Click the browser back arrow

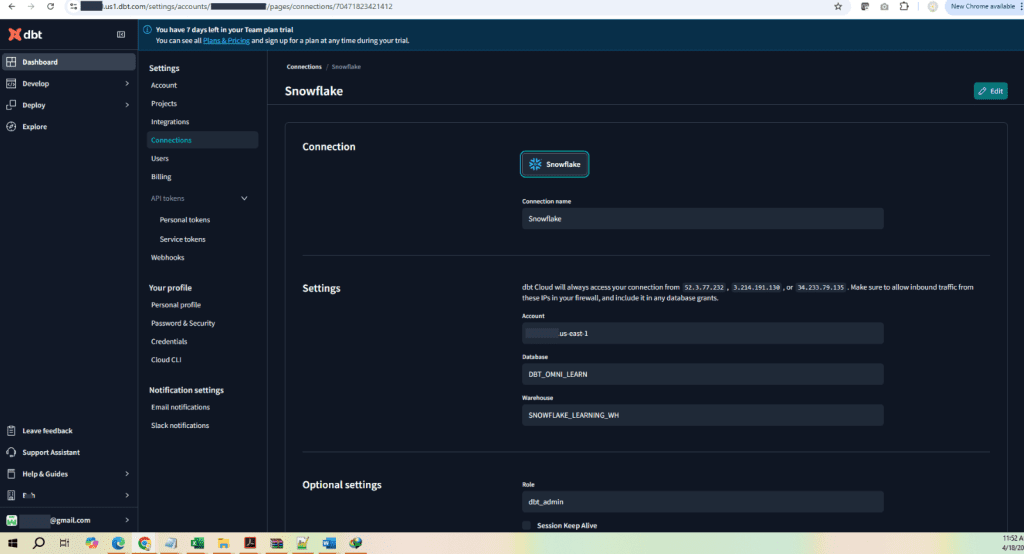12,7
